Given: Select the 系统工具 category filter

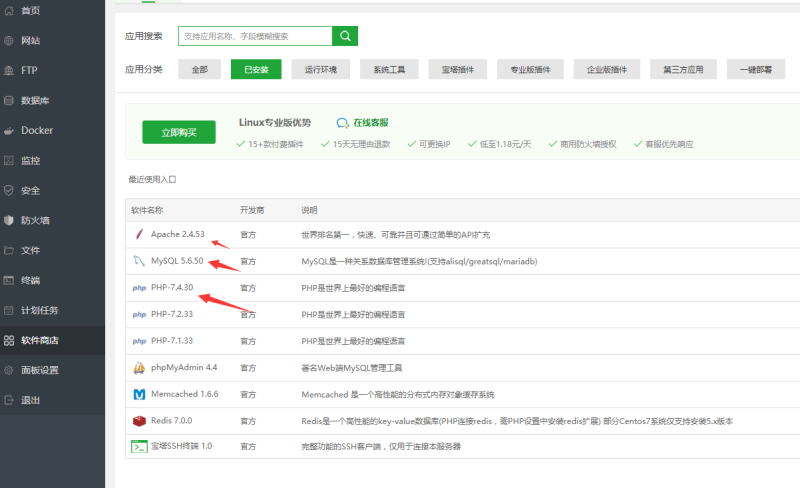Looking at the screenshot, I should pyautogui.click(x=389, y=69).
